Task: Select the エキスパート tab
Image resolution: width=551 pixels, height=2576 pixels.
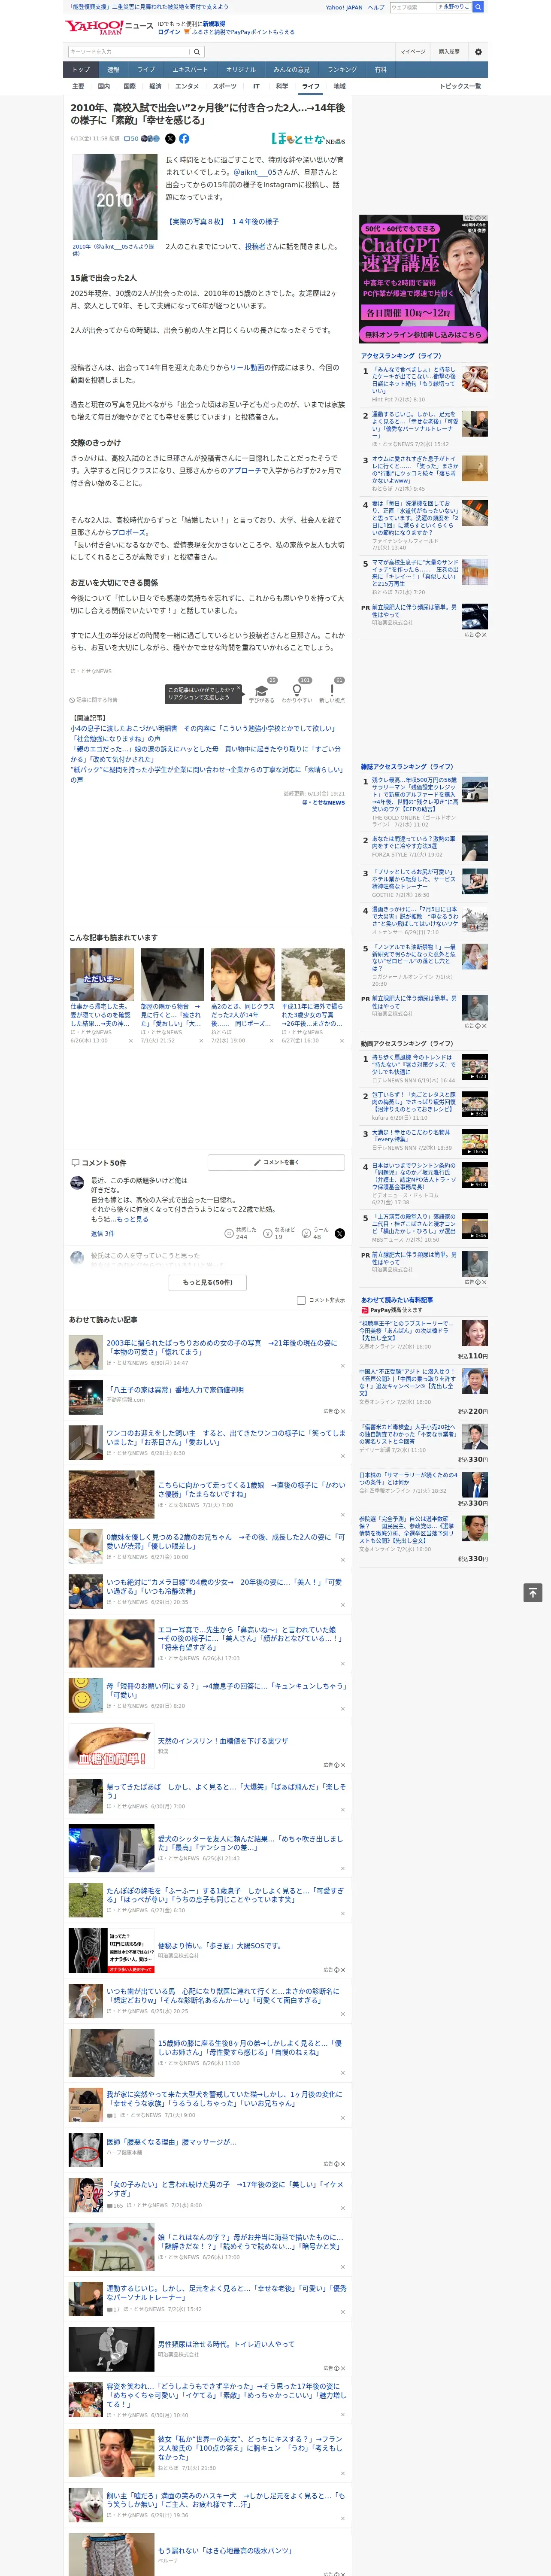Action: [x=190, y=70]
